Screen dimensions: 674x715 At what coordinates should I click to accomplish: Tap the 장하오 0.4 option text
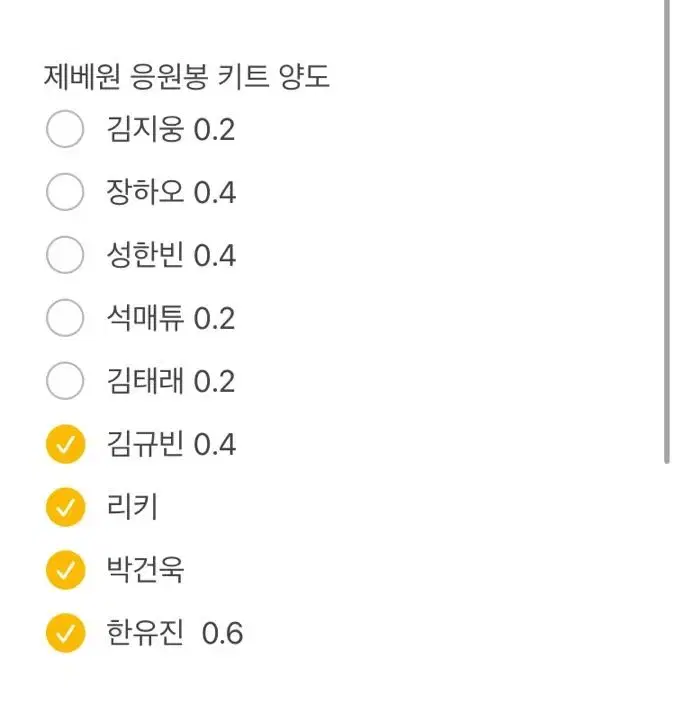pyautogui.click(x=170, y=193)
